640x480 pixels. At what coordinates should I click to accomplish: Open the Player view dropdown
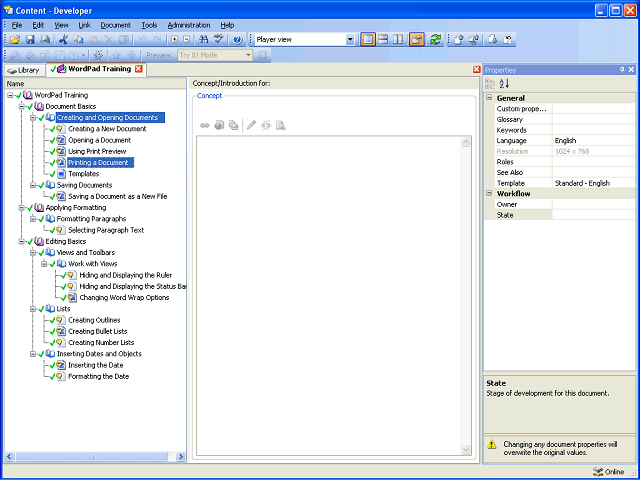point(350,40)
